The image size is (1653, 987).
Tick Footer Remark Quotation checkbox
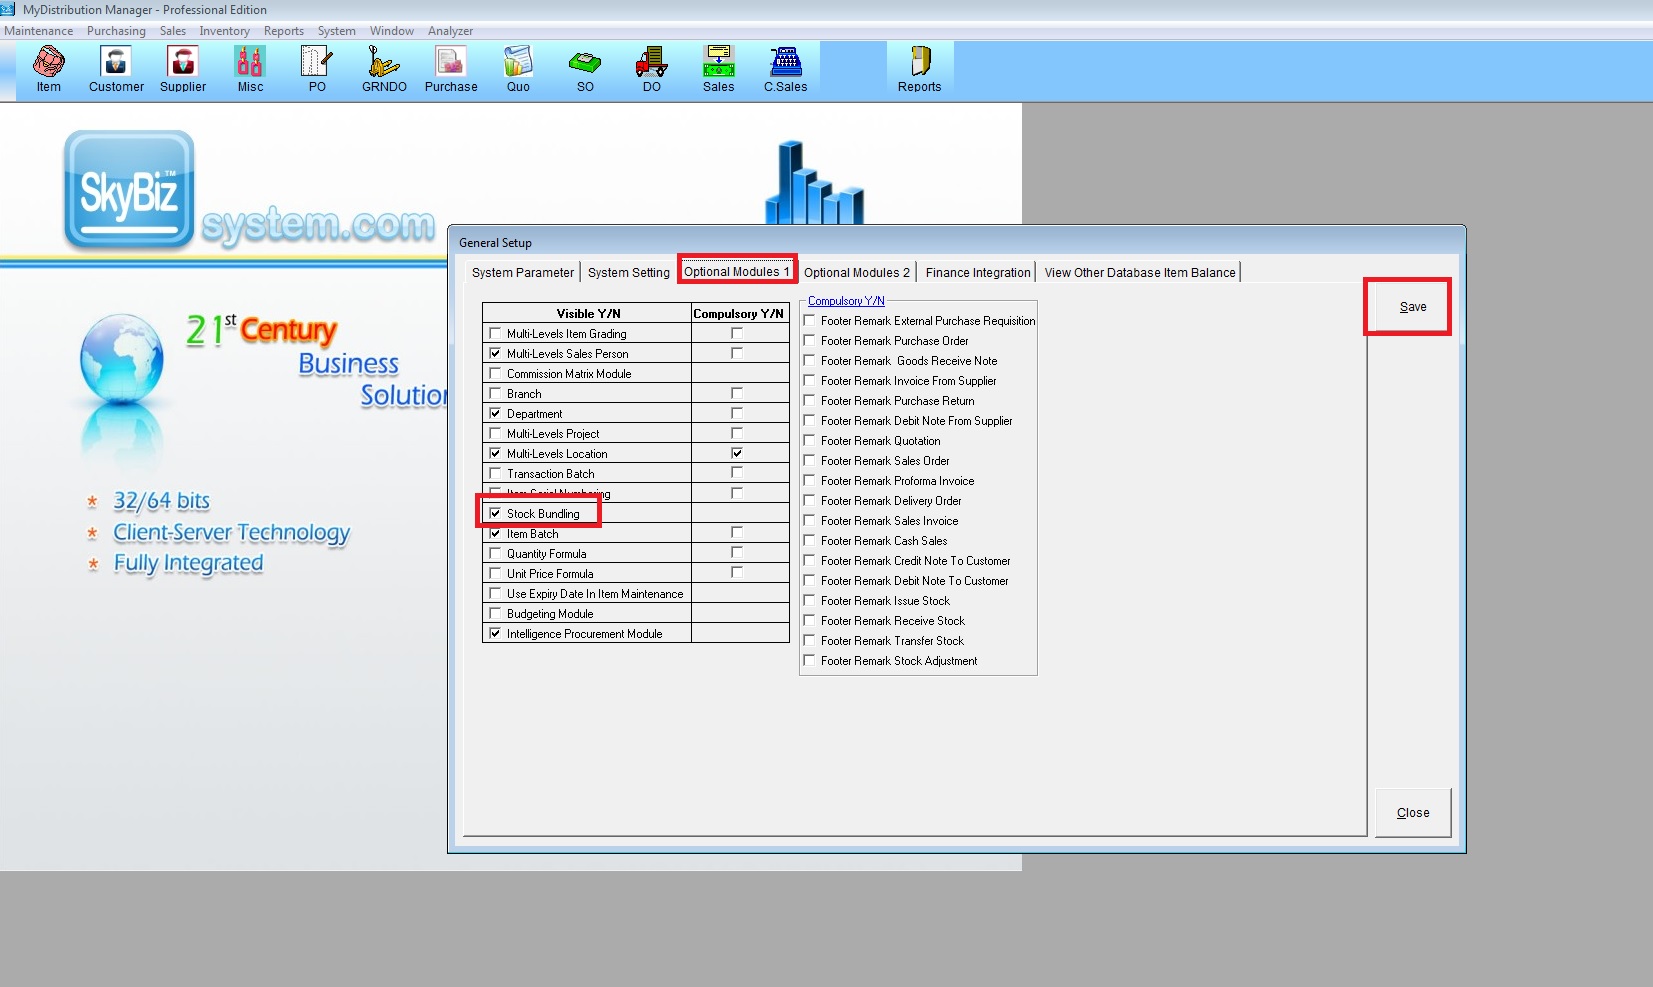pyautogui.click(x=810, y=440)
